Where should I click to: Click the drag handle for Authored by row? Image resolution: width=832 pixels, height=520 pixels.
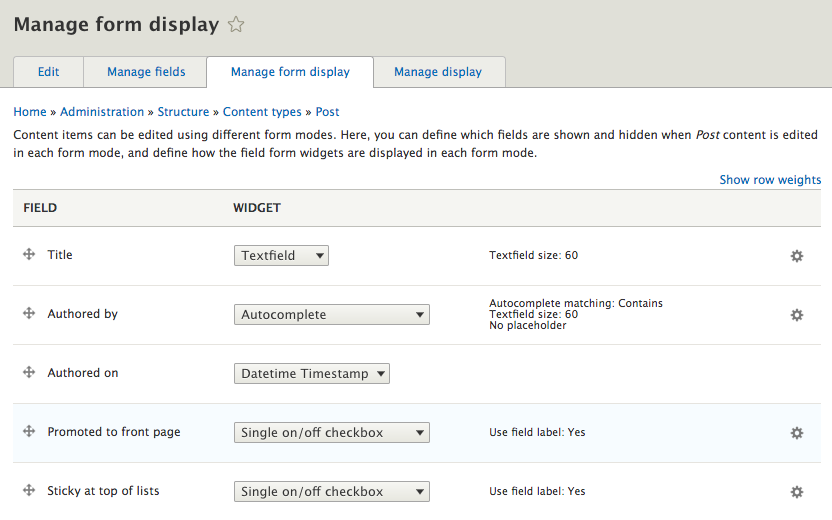click(29, 314)
